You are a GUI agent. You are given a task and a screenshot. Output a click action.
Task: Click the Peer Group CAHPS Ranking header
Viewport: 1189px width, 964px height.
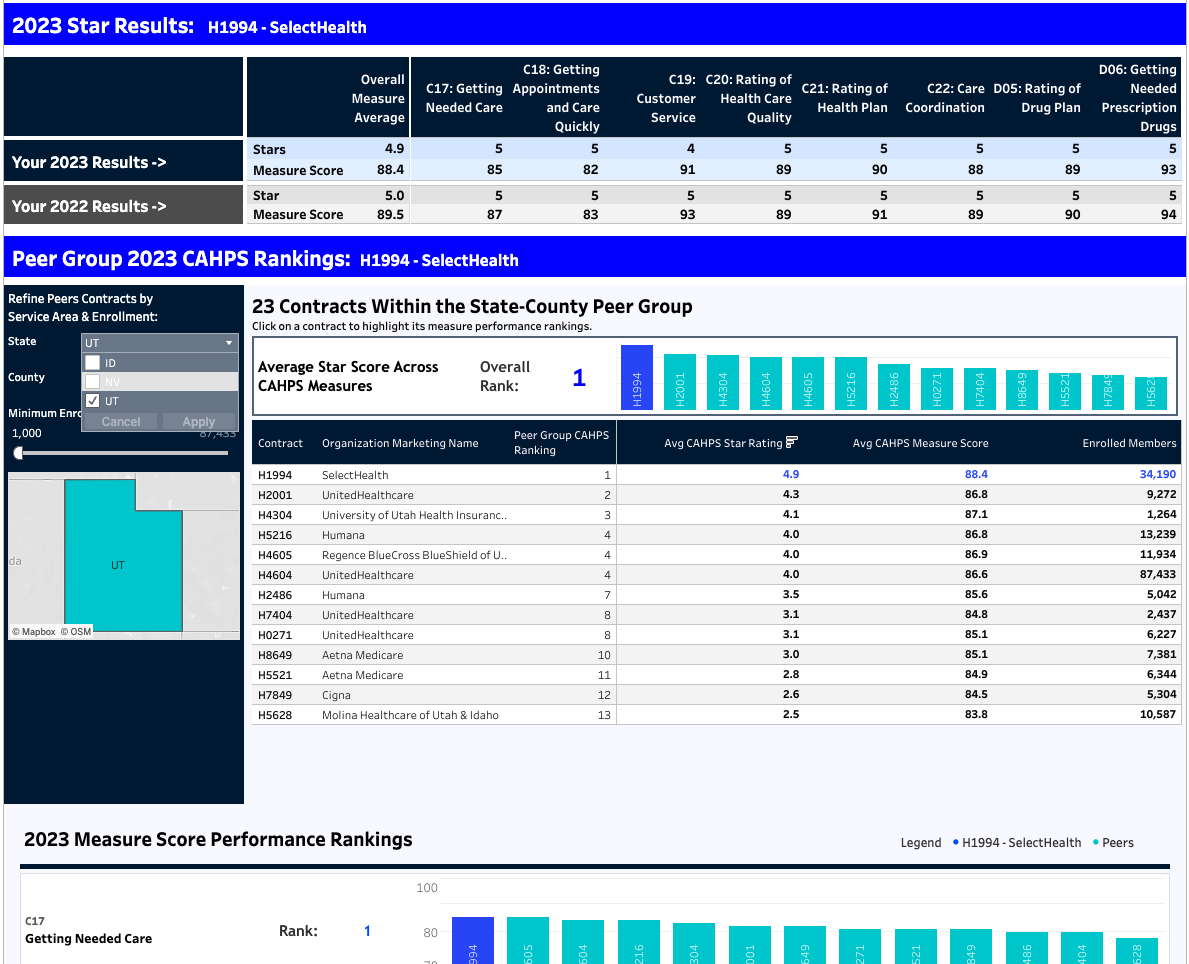[561, 442]
